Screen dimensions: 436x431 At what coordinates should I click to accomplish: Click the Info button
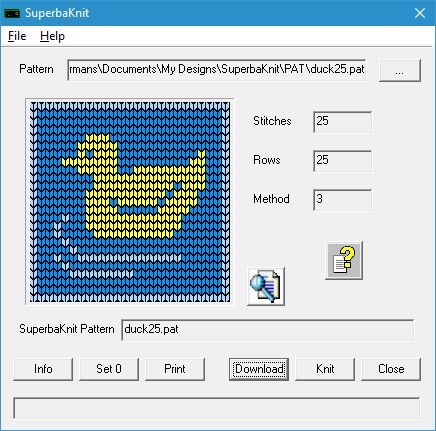tap(43, 369)
